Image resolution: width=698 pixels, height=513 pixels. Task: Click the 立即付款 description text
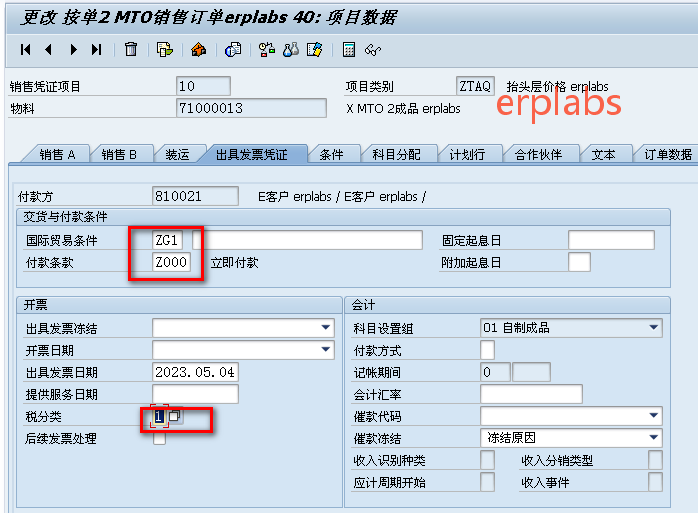pos(235,262)
